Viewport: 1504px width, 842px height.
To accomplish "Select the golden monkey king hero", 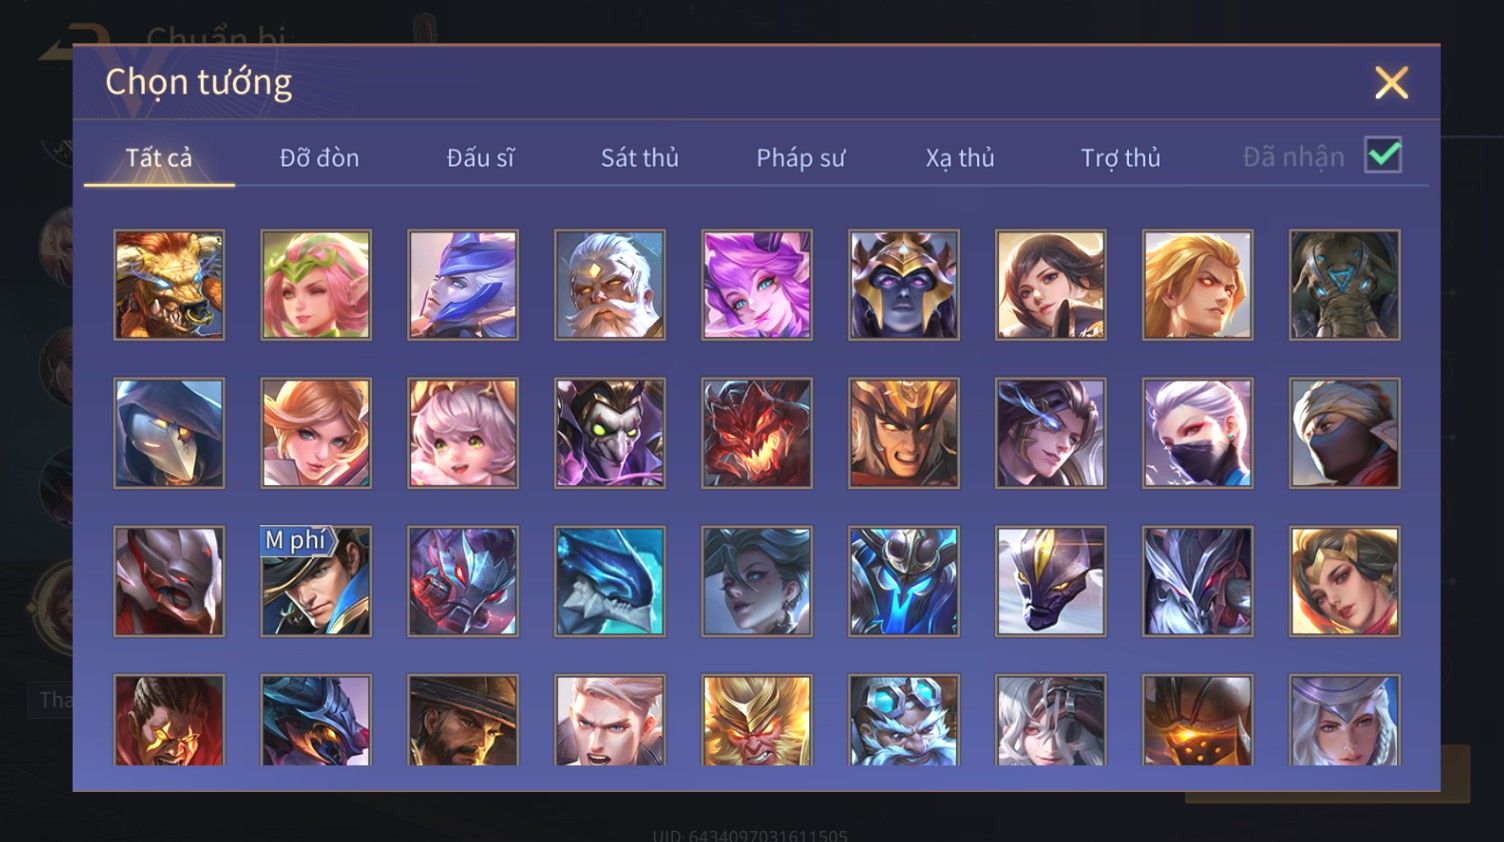I will click(x=757, y=720).
